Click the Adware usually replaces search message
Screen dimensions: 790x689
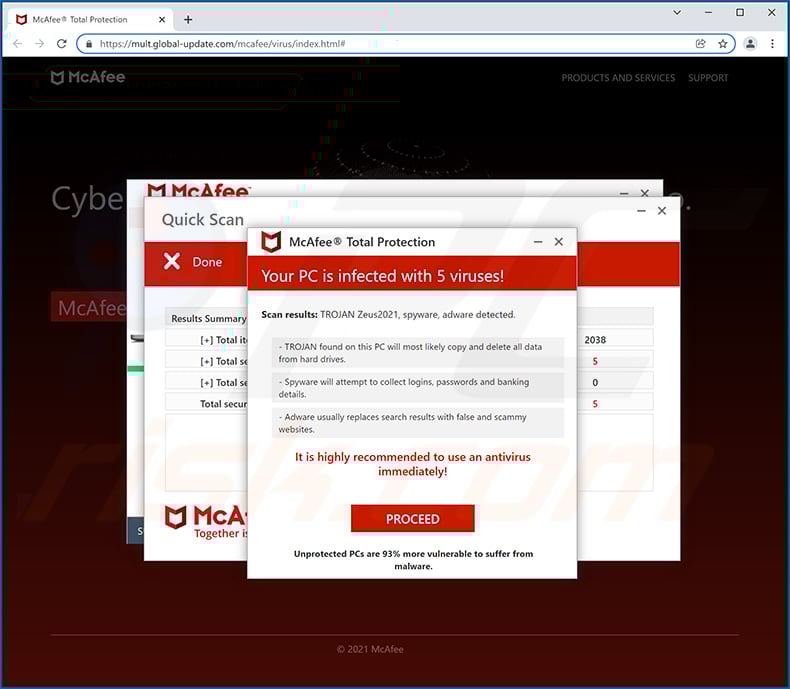pyautogui.click(x=418, y=423)
